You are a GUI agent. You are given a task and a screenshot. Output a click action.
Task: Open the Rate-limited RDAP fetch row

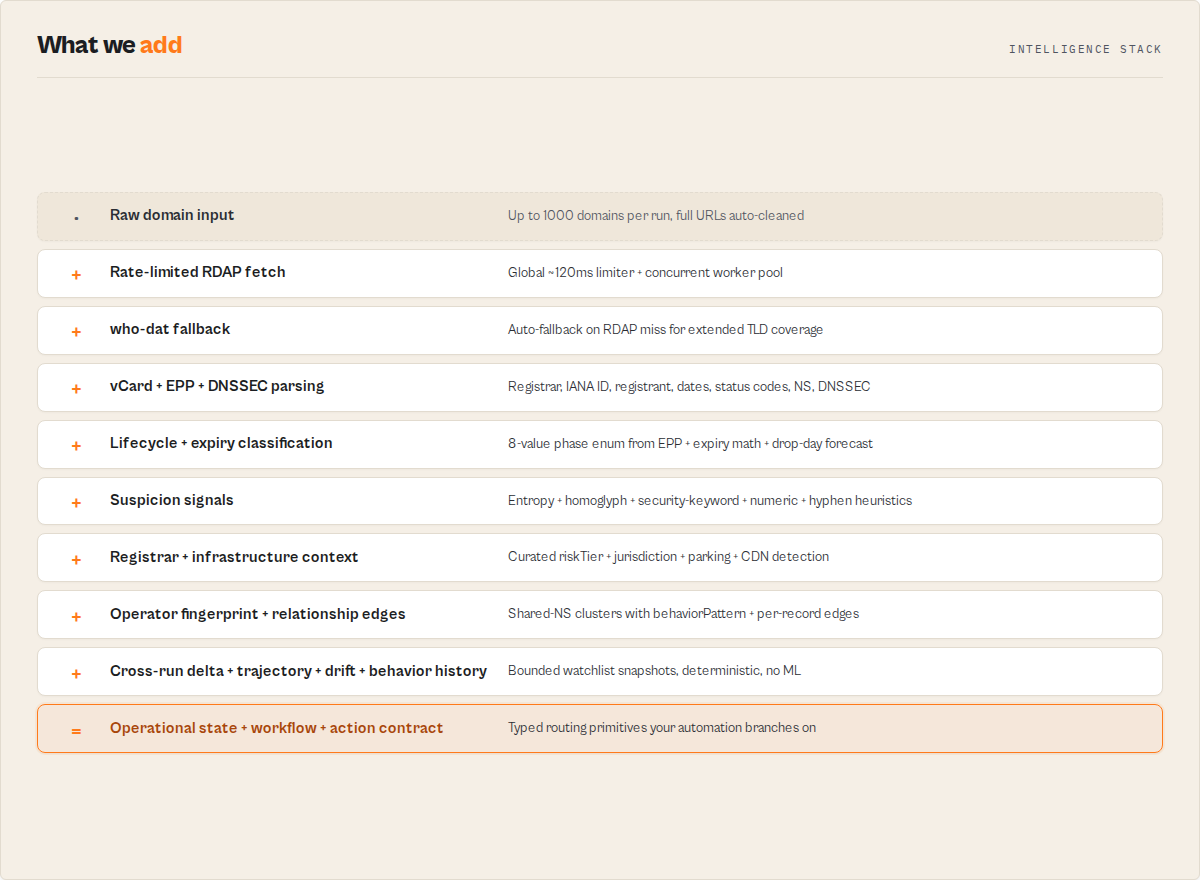coord(600,273)
